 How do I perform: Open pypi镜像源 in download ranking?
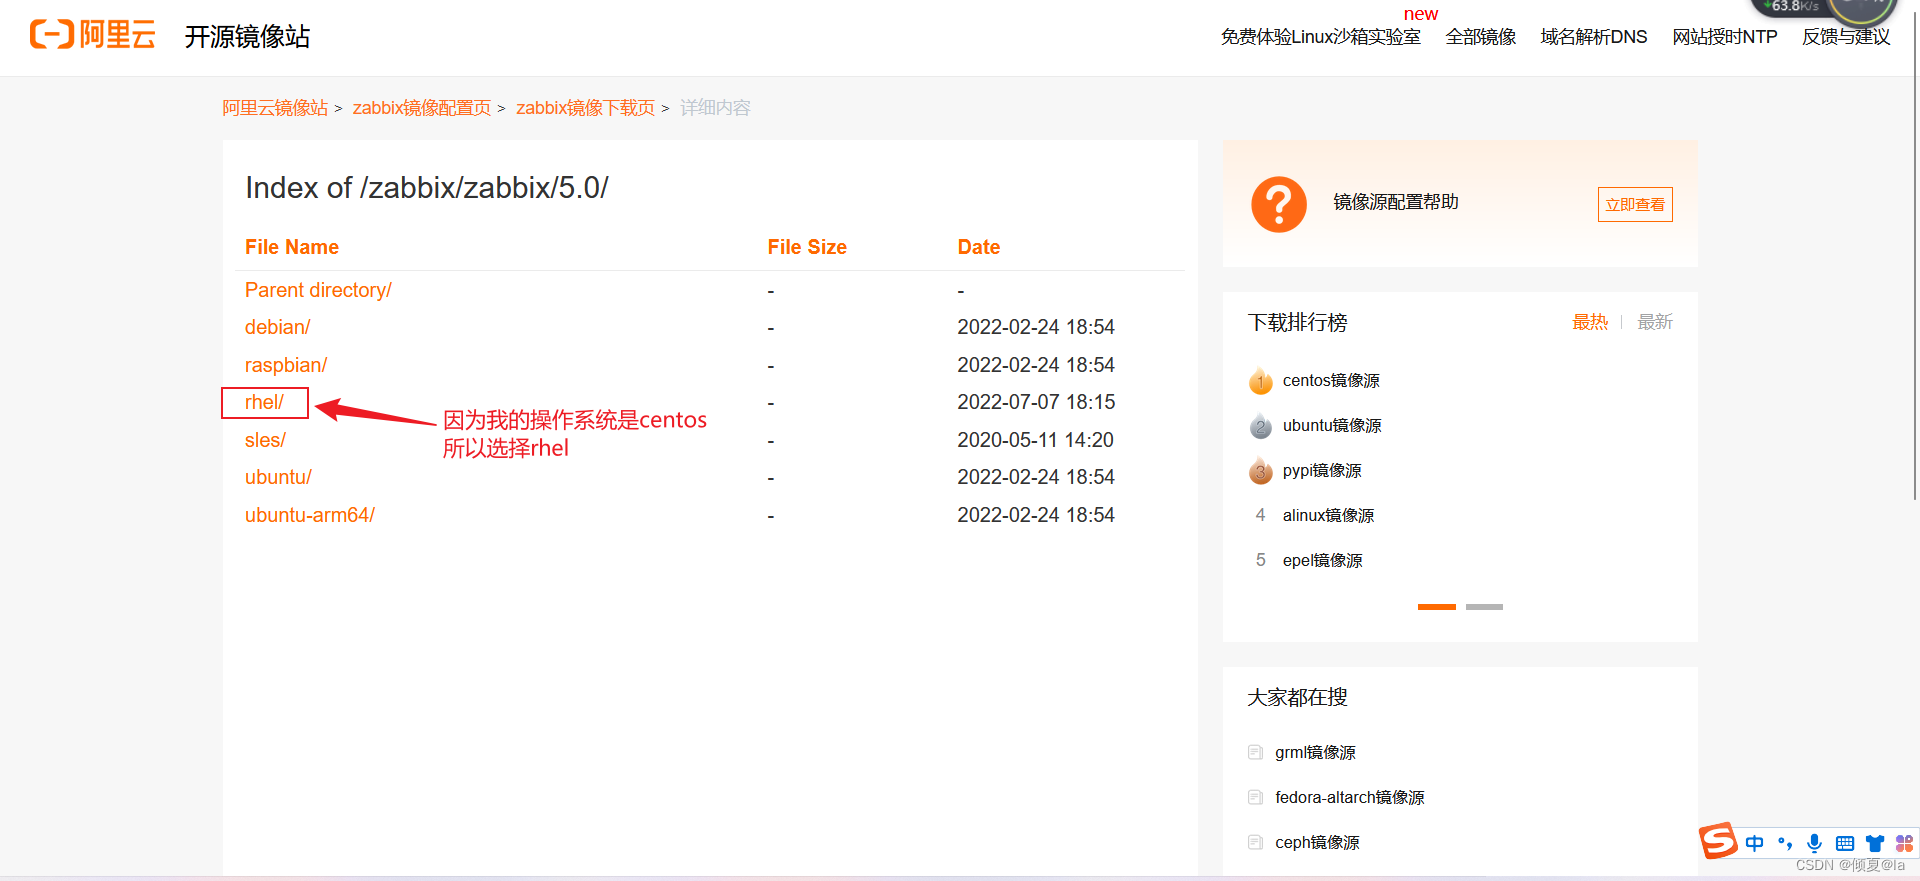pyautogui.click(x=1322, y=471)
